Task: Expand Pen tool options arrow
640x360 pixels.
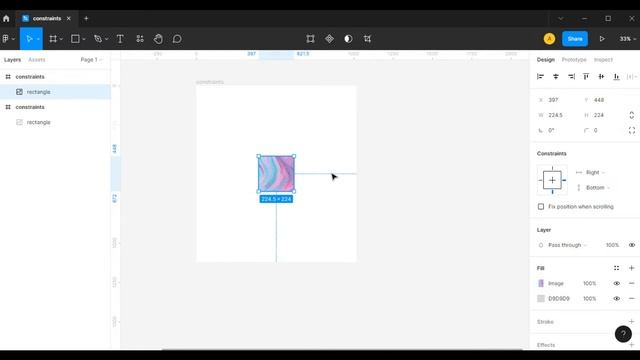Action: pos(107,39)
